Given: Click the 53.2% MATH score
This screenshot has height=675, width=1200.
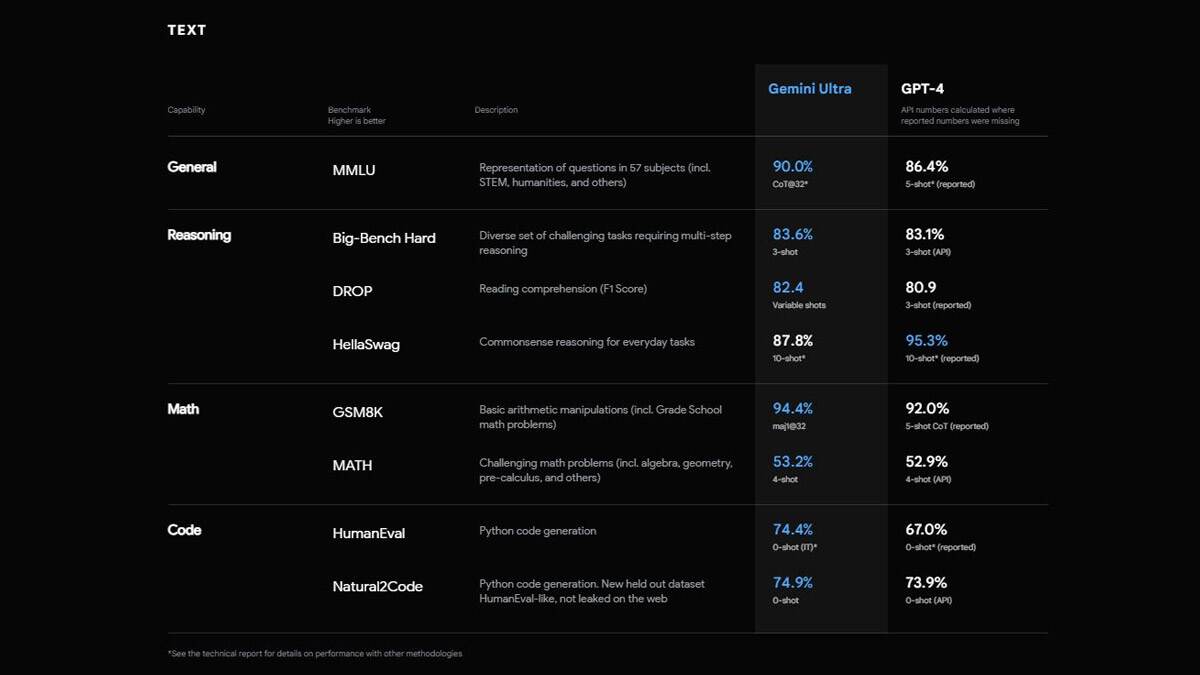Looking at the screenshot, I should point(793,462).
